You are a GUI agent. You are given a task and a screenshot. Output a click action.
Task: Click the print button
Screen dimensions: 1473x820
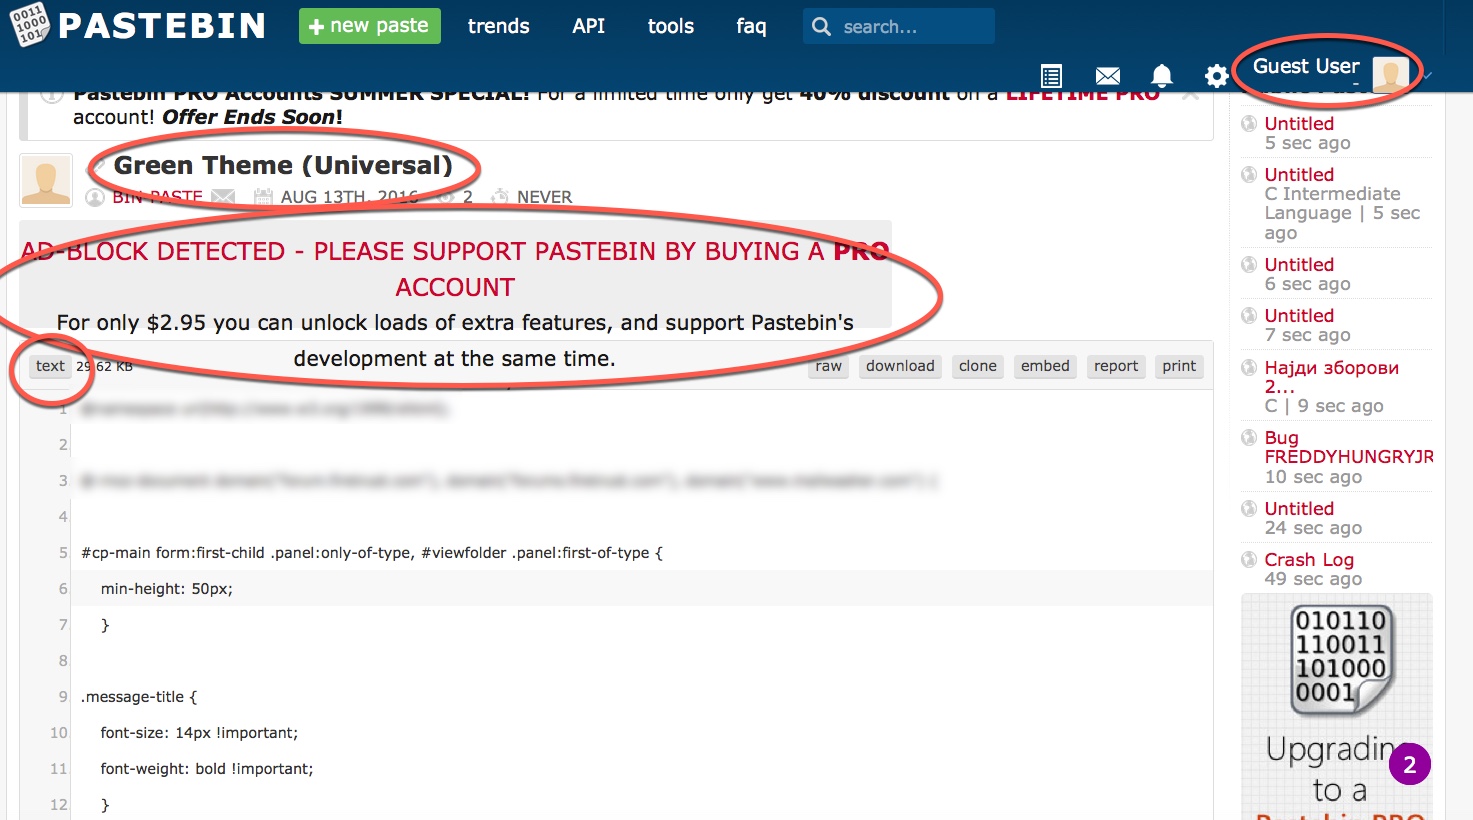coord(1179,366)
